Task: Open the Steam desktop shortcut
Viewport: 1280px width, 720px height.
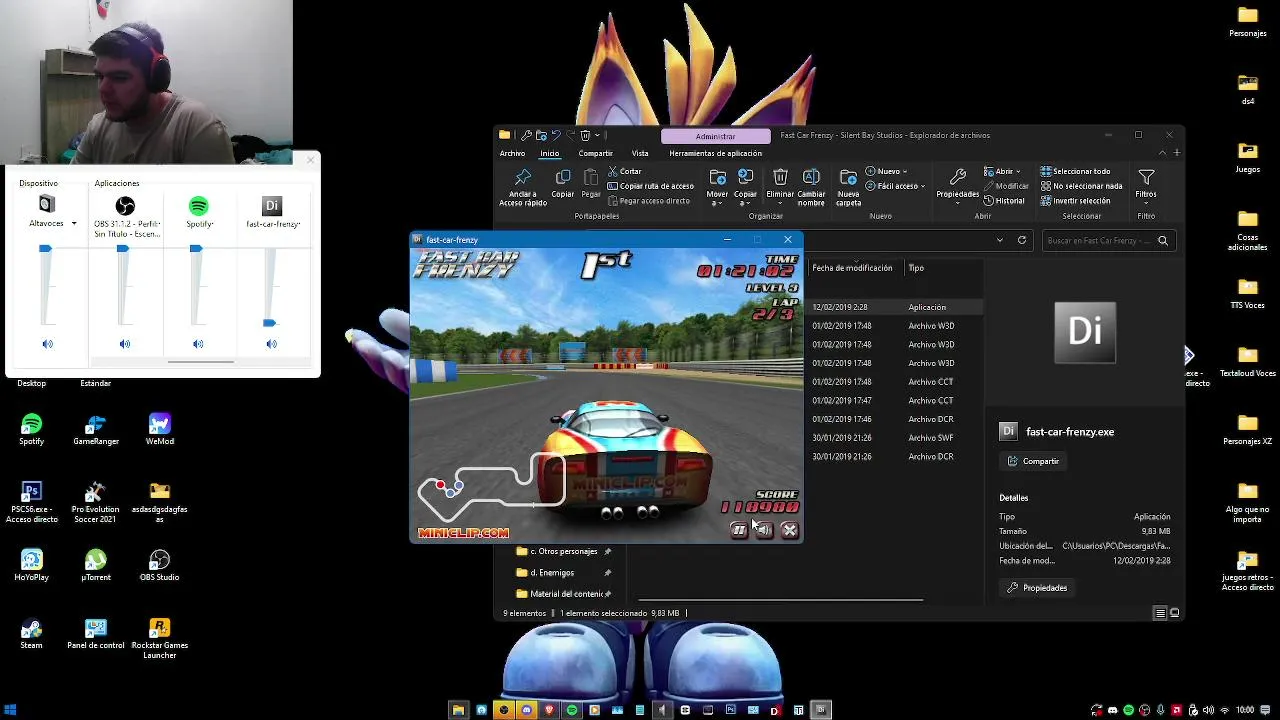Action: pos(31,634)
